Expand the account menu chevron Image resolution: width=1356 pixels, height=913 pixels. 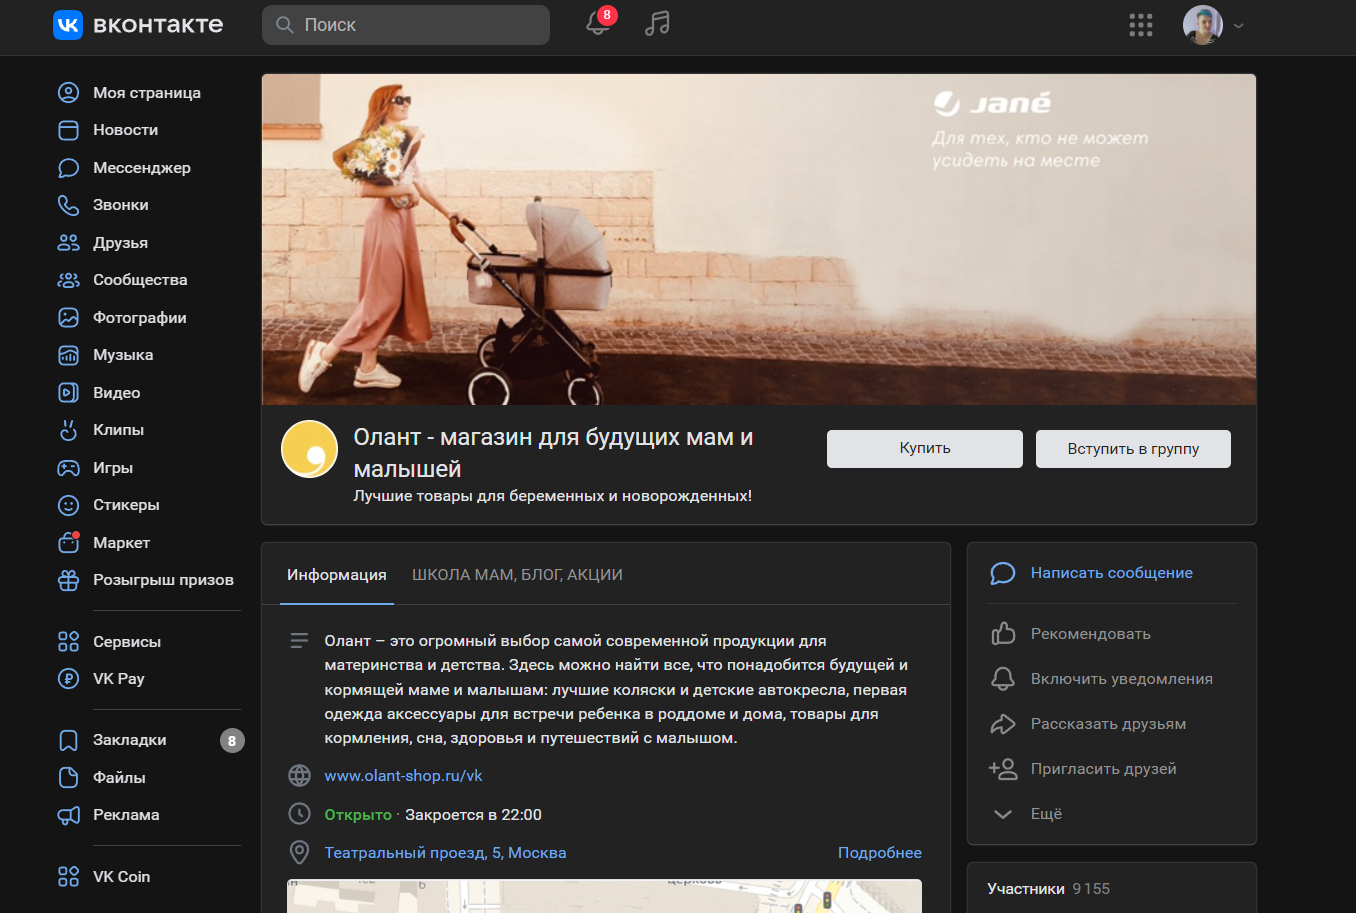click(1239, 26)
